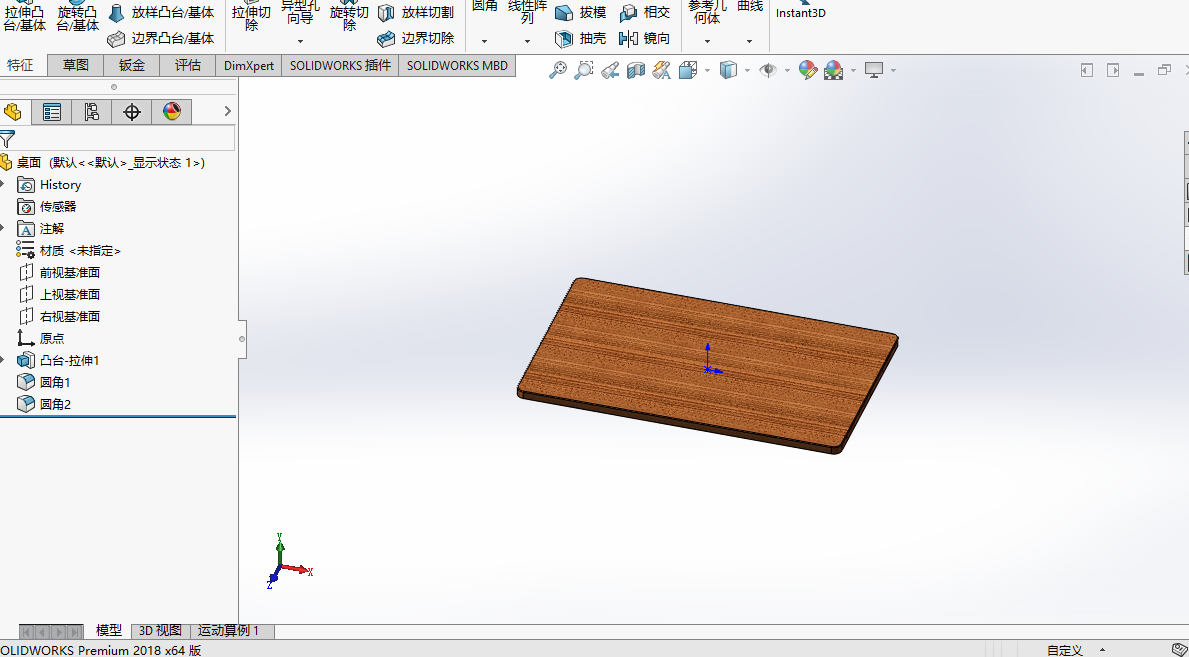1189x657 pixels.
Task: Click the 边界切除 button
Action: tap(416, 39)
